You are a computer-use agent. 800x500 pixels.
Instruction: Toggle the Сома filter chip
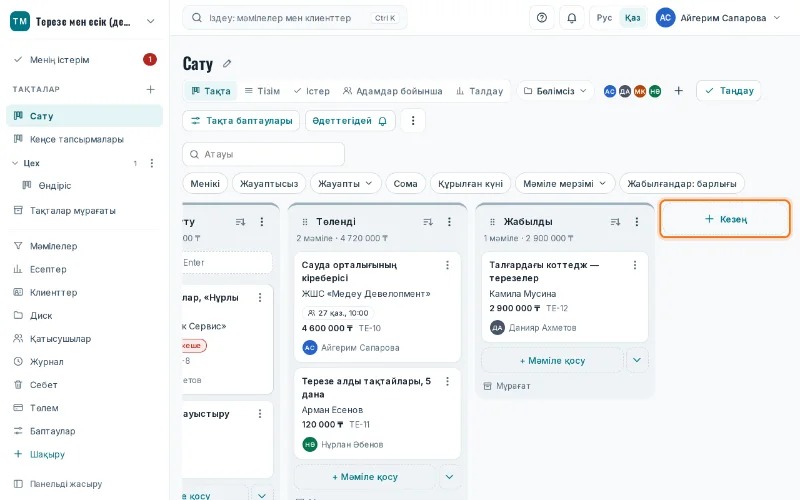[x=405, y=184]
